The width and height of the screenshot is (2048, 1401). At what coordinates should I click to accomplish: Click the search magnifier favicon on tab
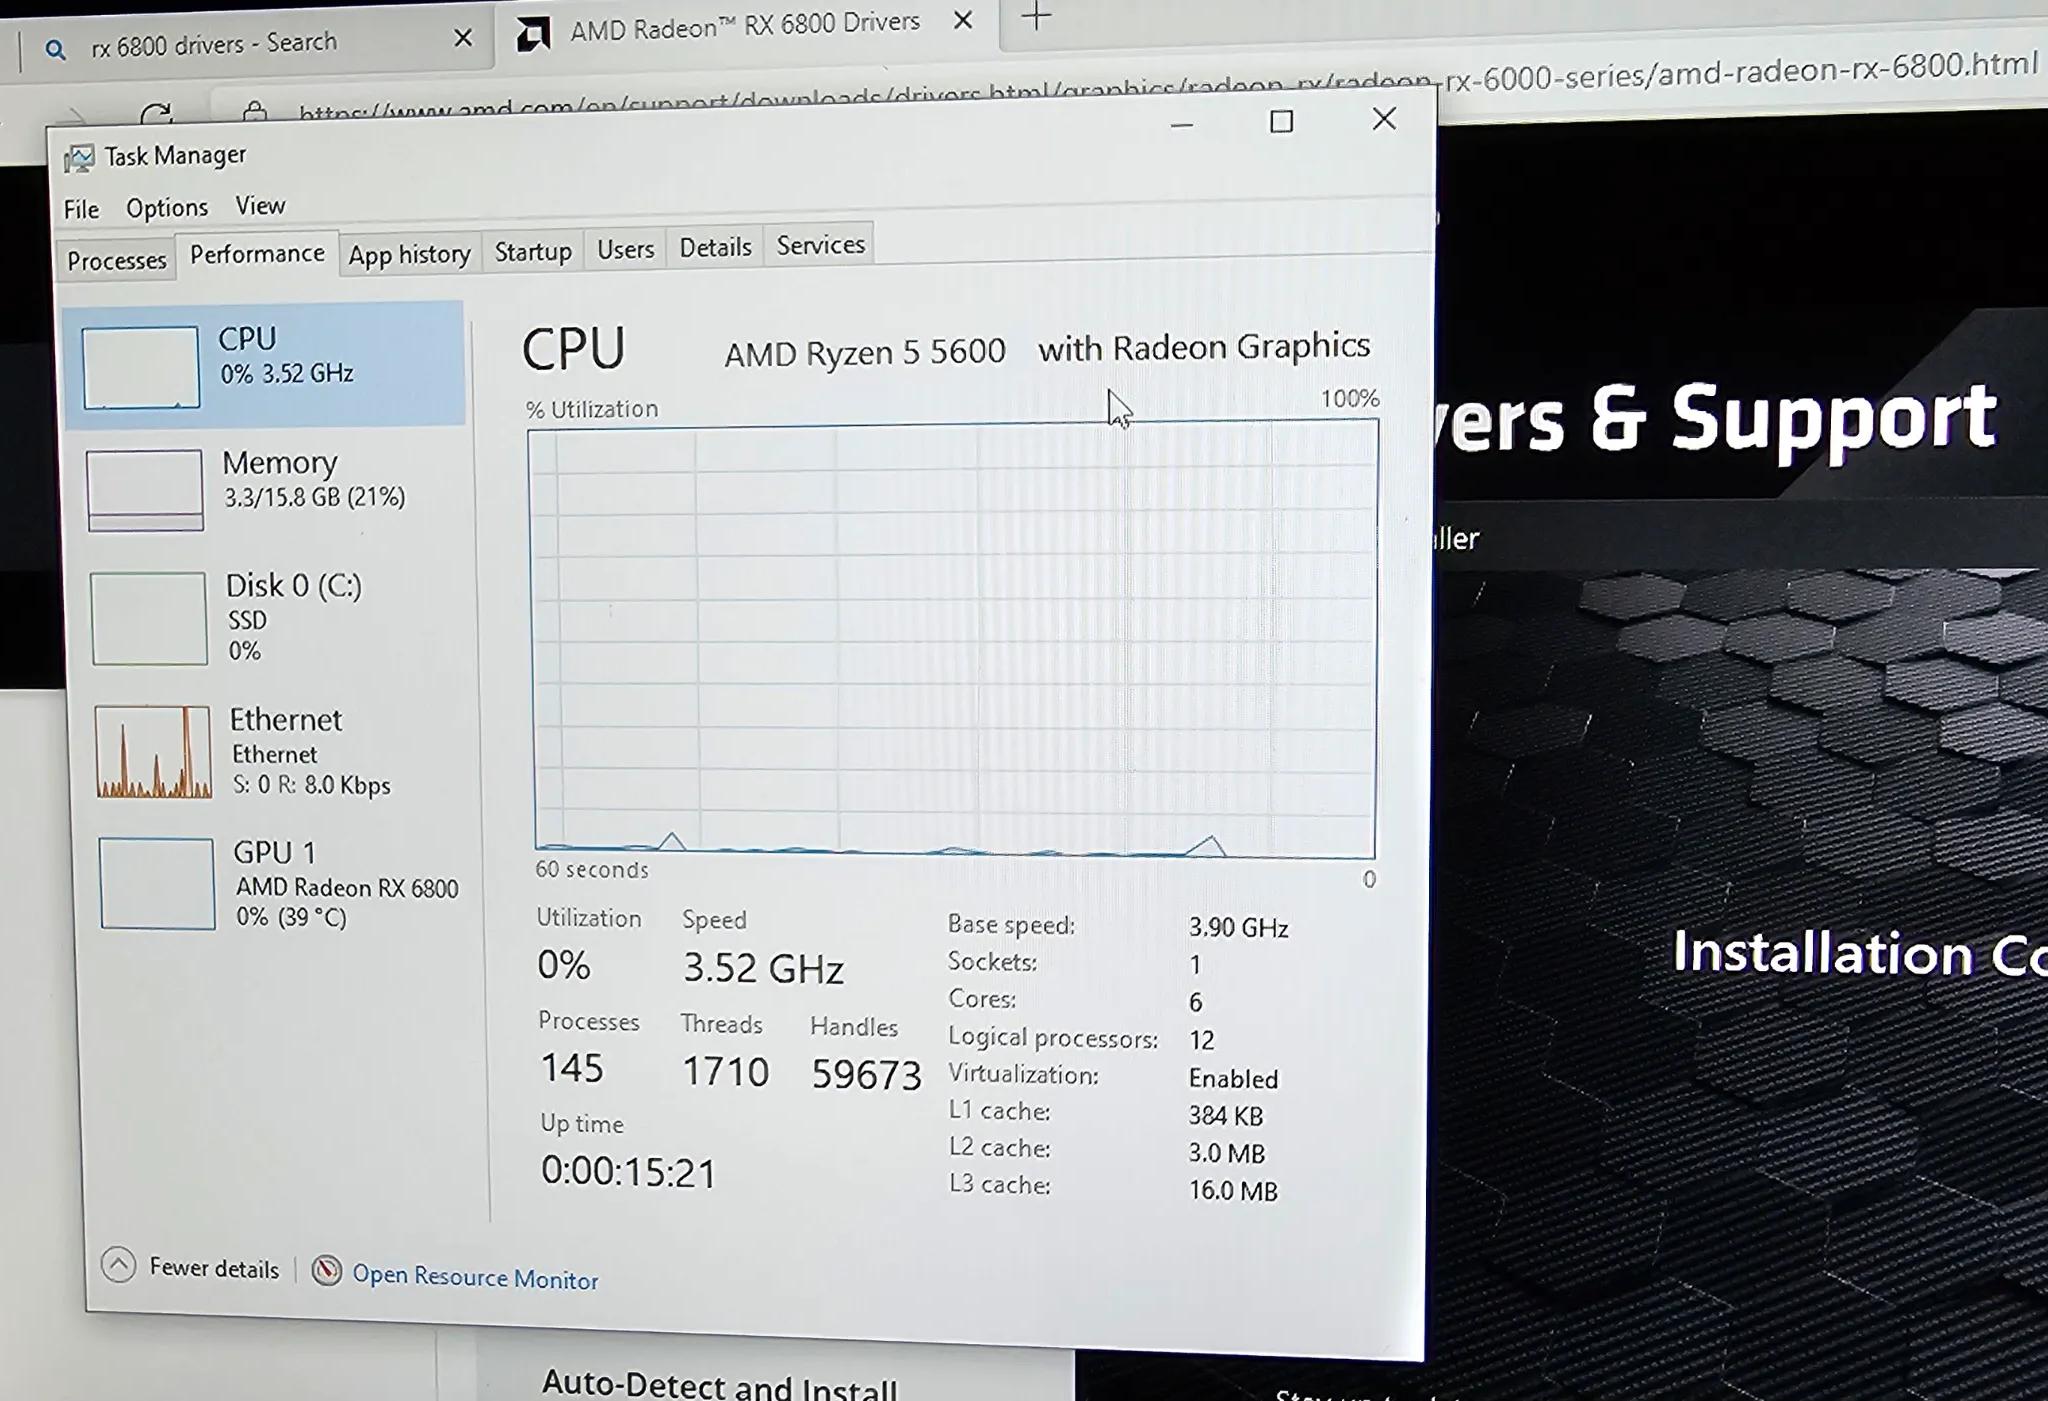(x=56, y=50)
